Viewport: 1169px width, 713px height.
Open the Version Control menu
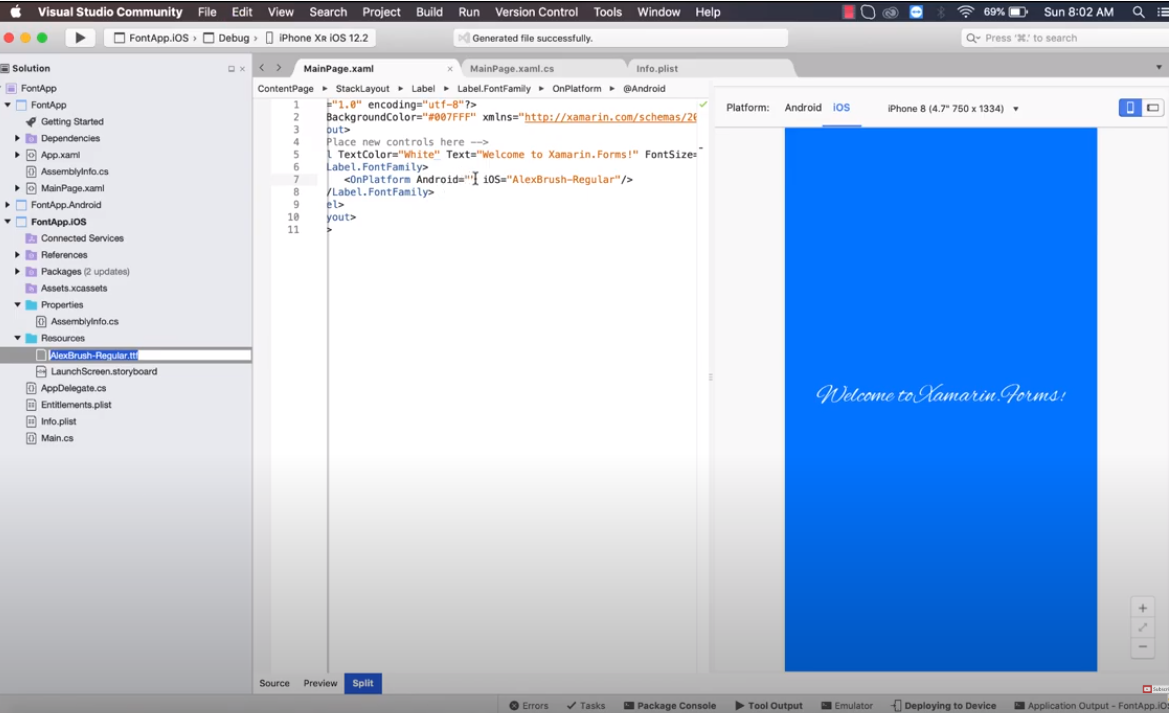[536, 12]
